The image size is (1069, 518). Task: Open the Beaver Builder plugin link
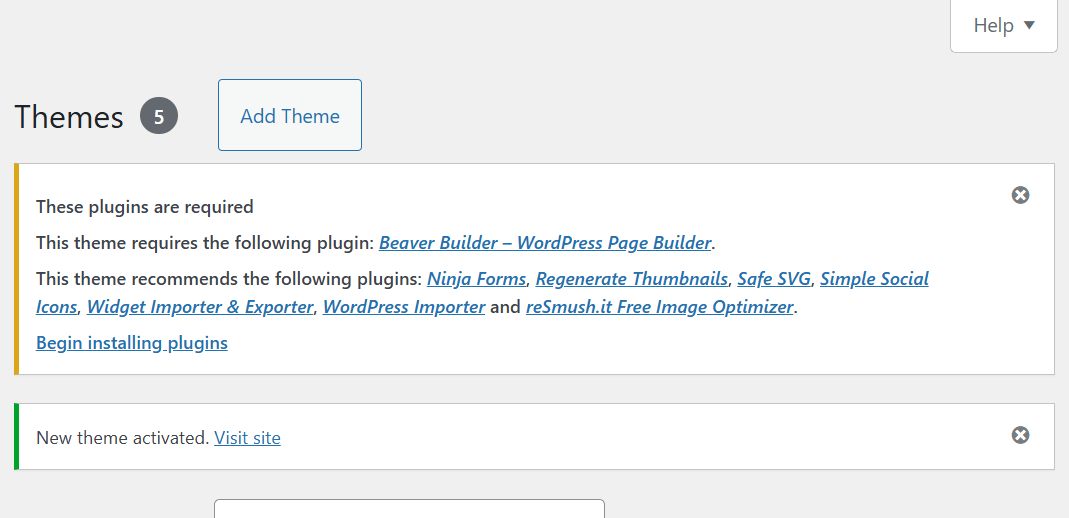[545, 243]
